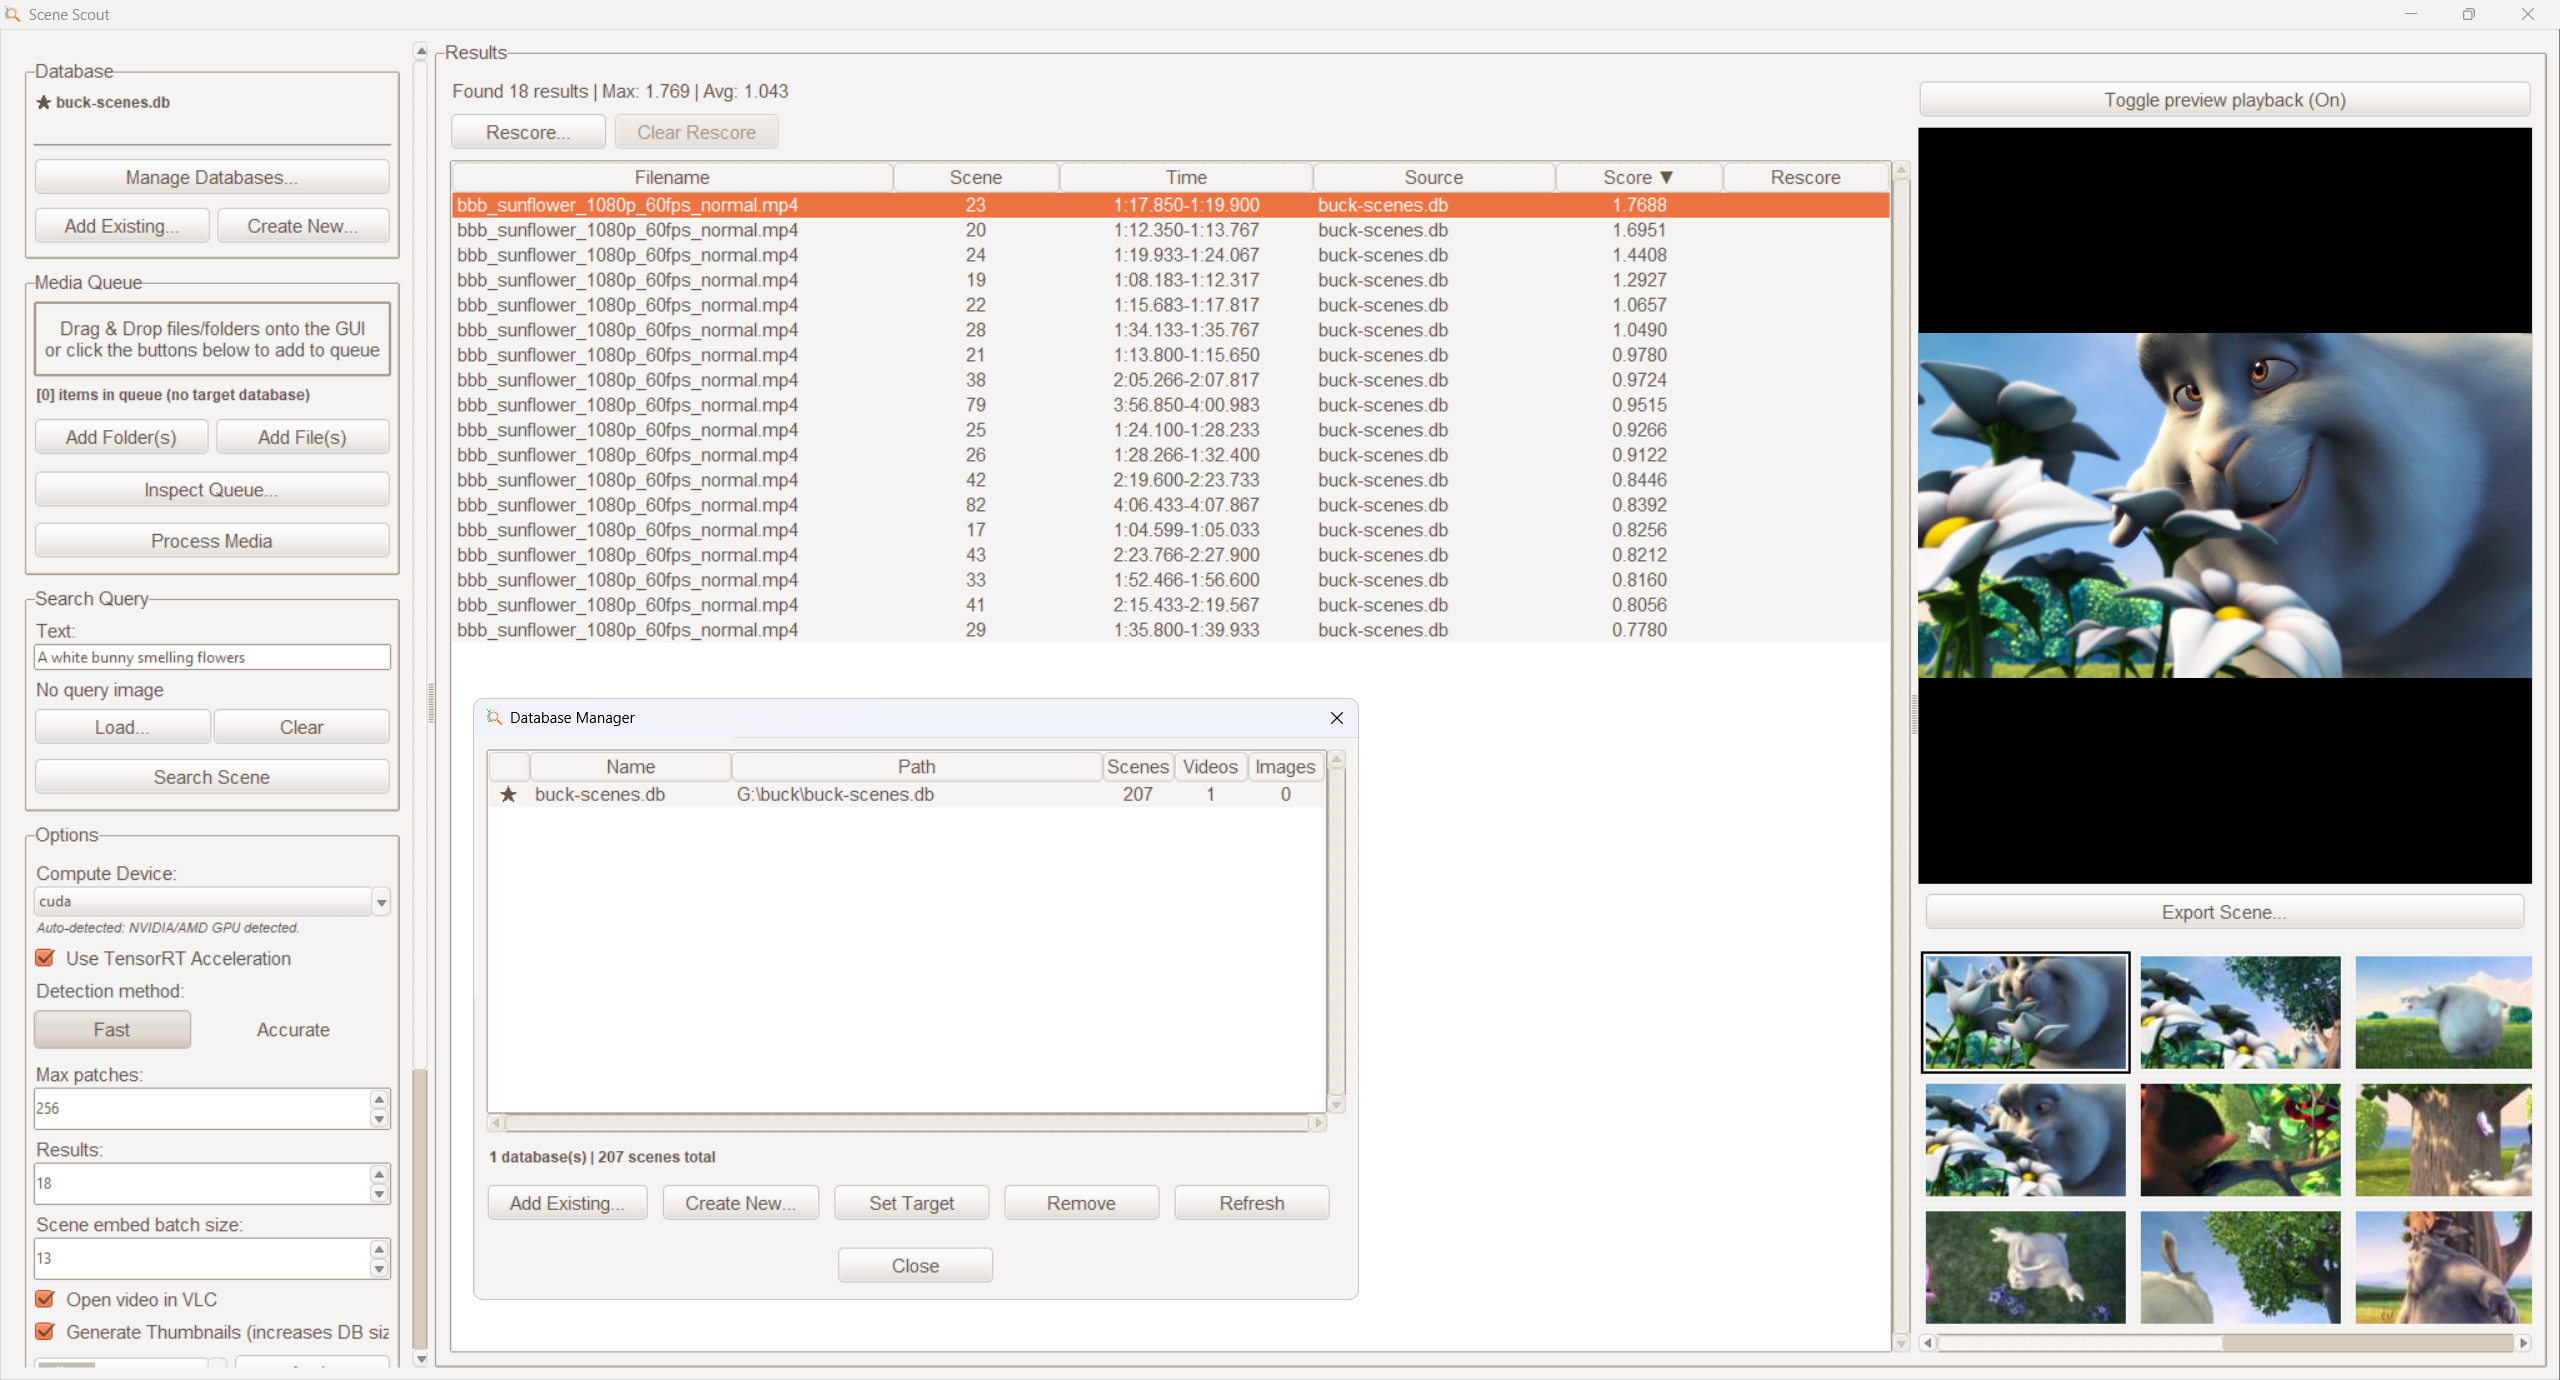Image resolution: width=2560 pixels, height=1380 pixels.
Task: Open the Rescore dialog
Action: click(x=528, y=132)
